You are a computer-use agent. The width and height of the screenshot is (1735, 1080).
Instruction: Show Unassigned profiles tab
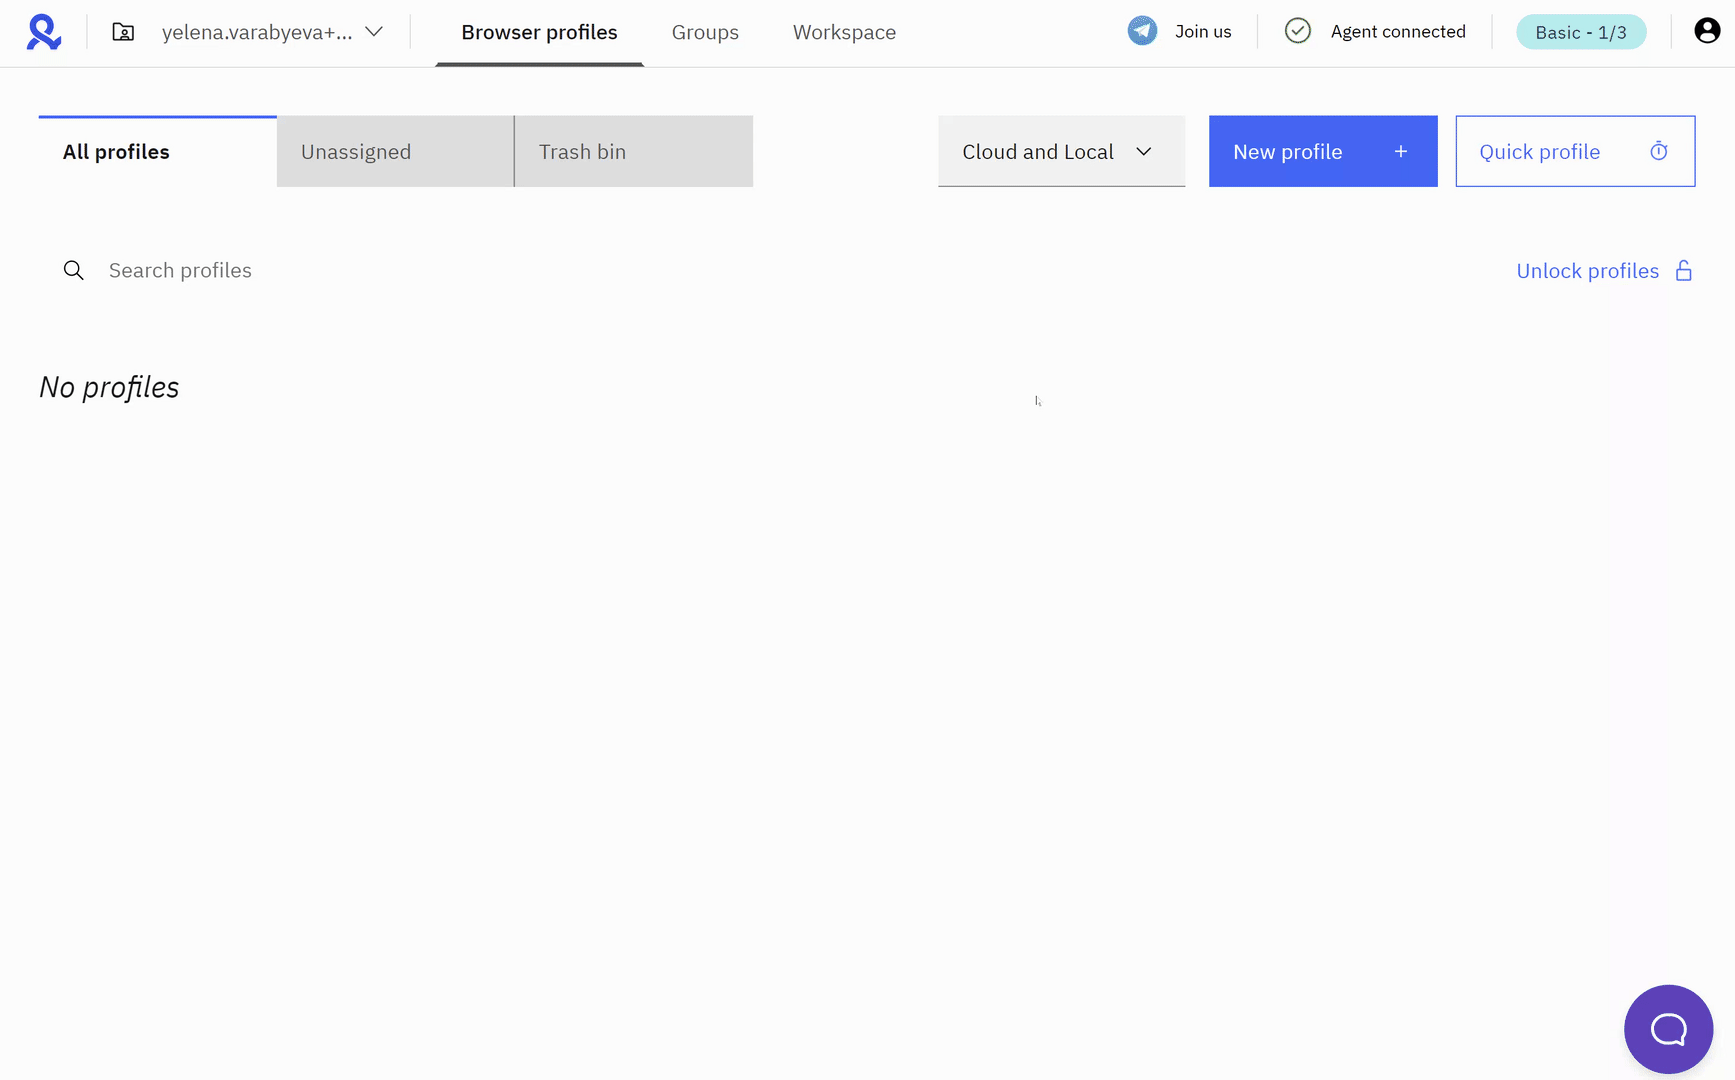pos(395,151)
